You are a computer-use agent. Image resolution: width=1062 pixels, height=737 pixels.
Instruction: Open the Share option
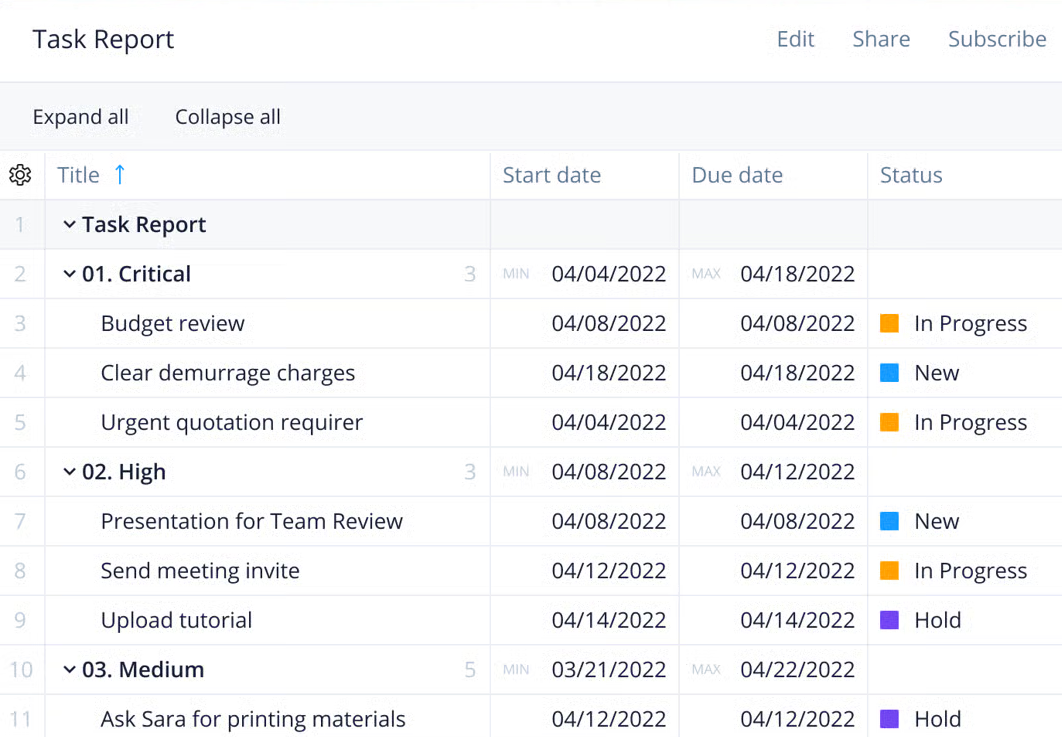[x=881, y=39]
